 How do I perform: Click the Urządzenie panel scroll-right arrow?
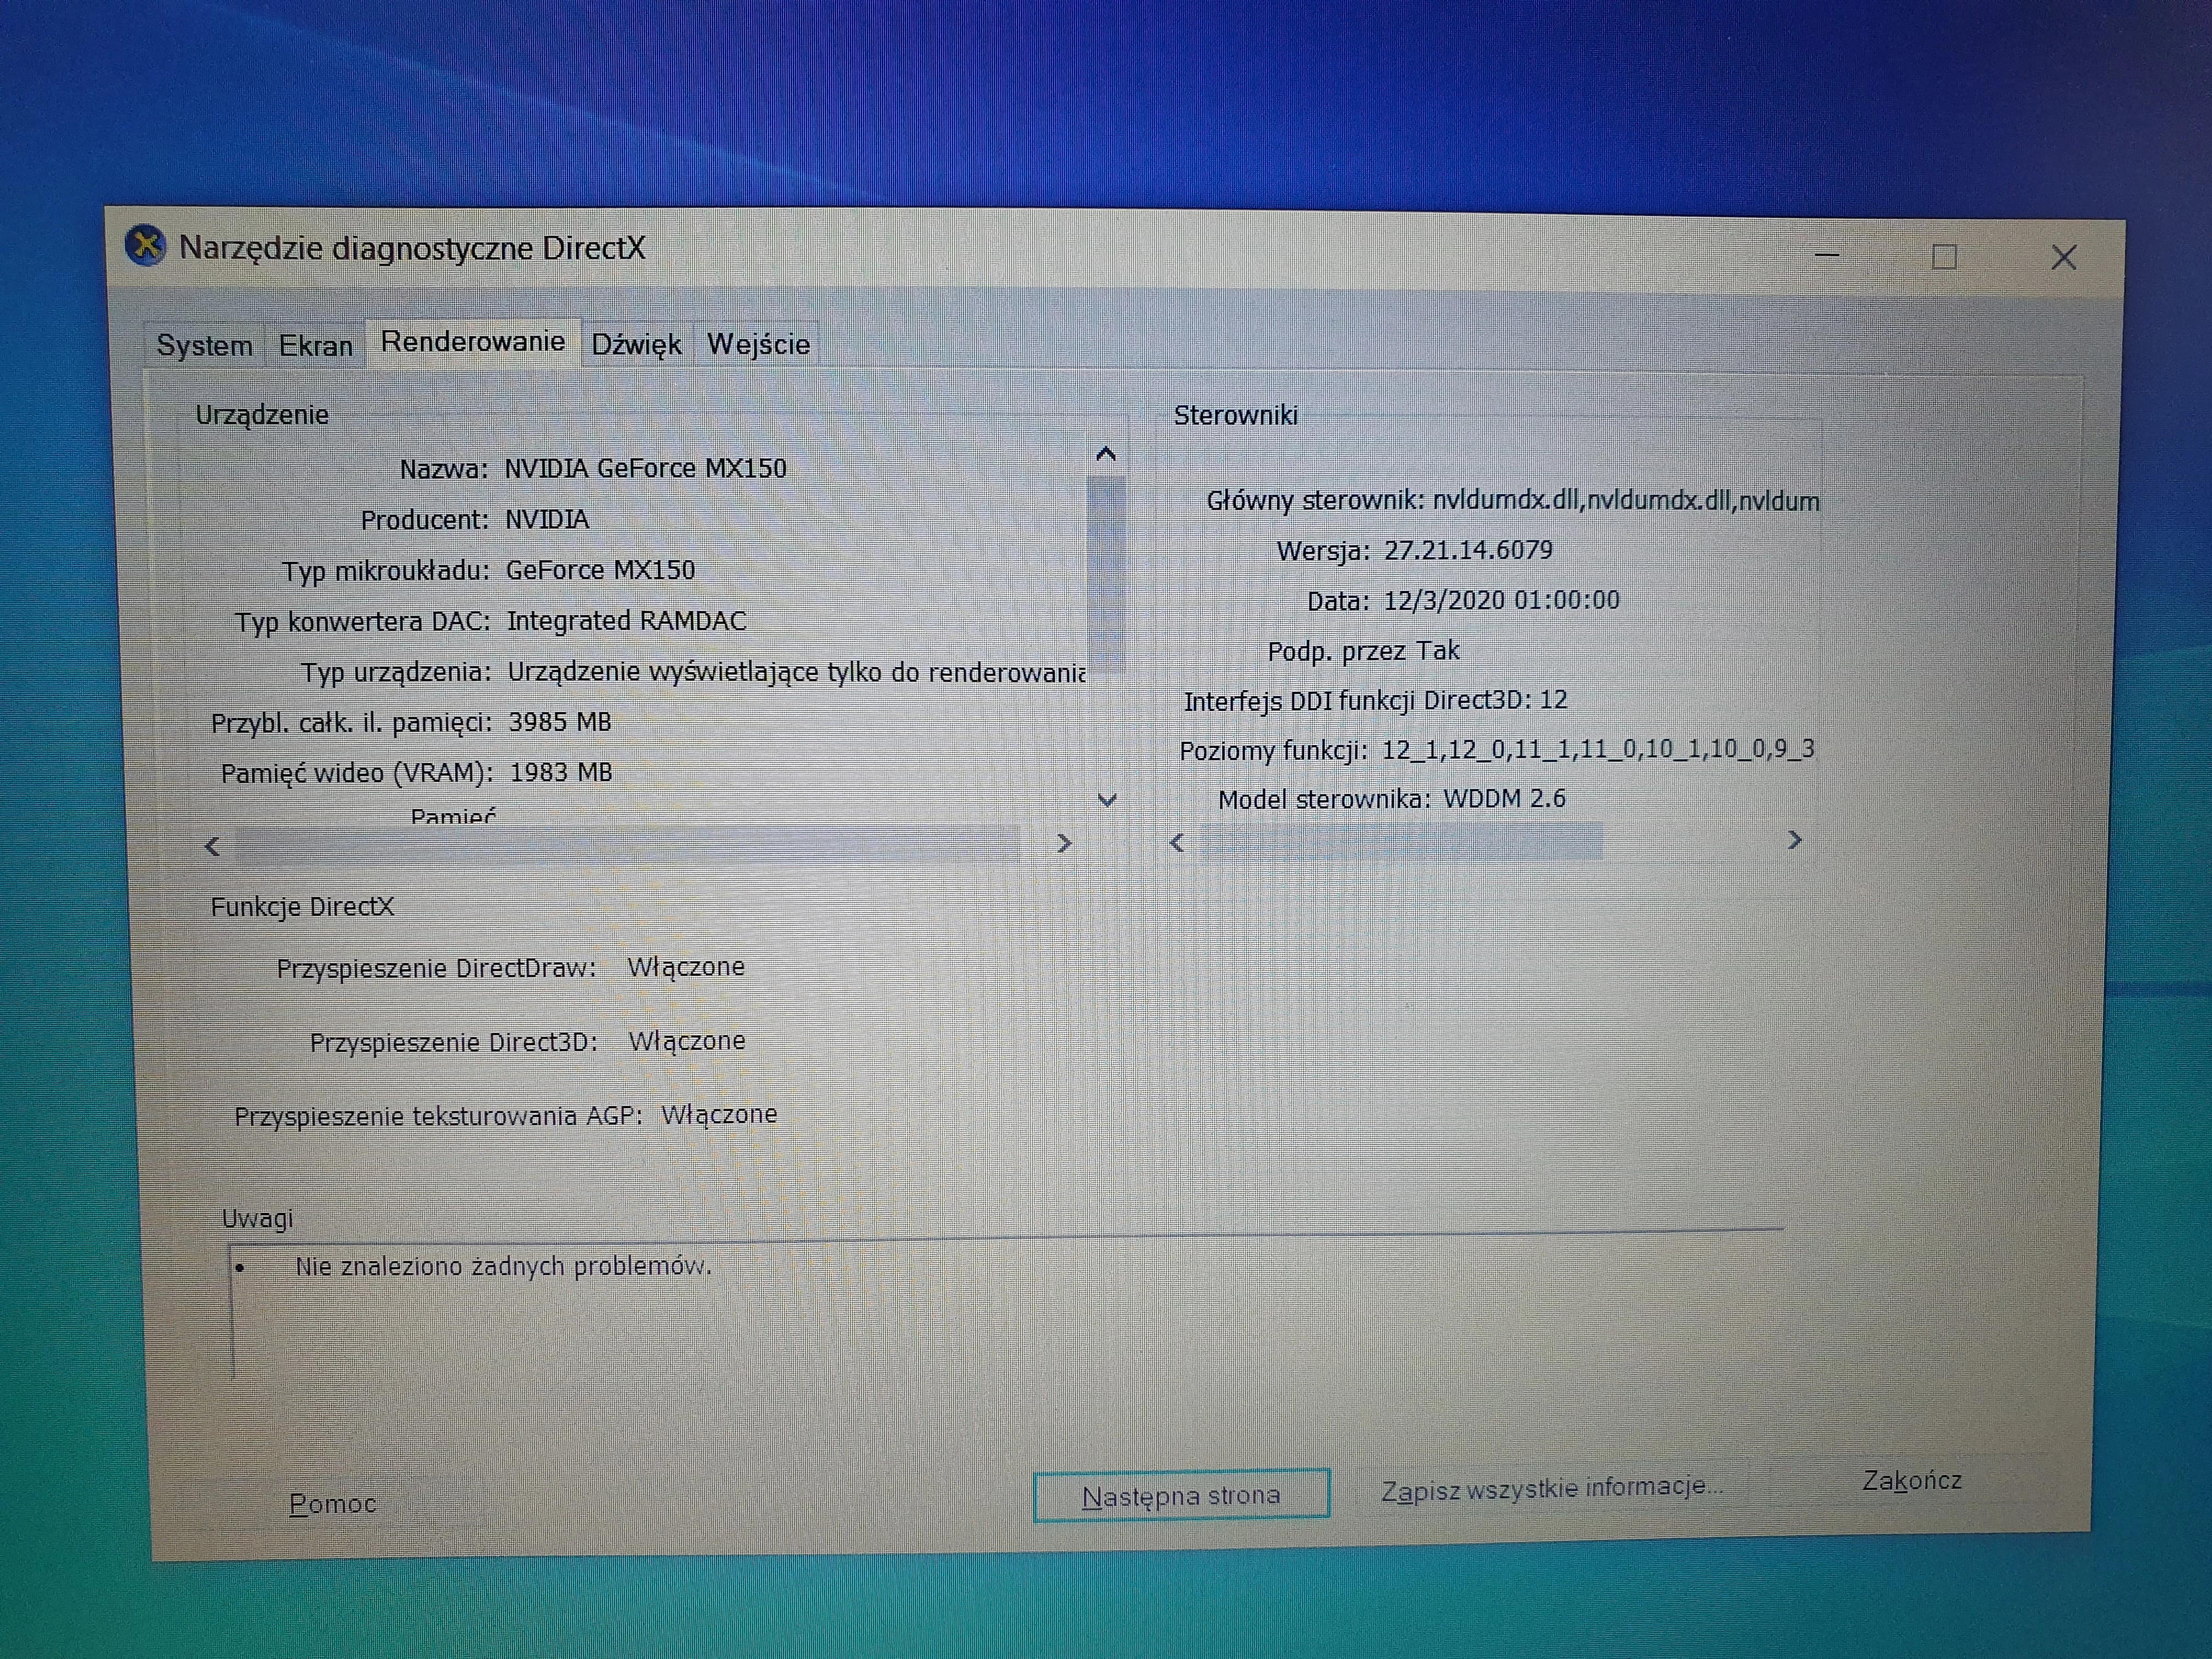(x=1064, y=843)
